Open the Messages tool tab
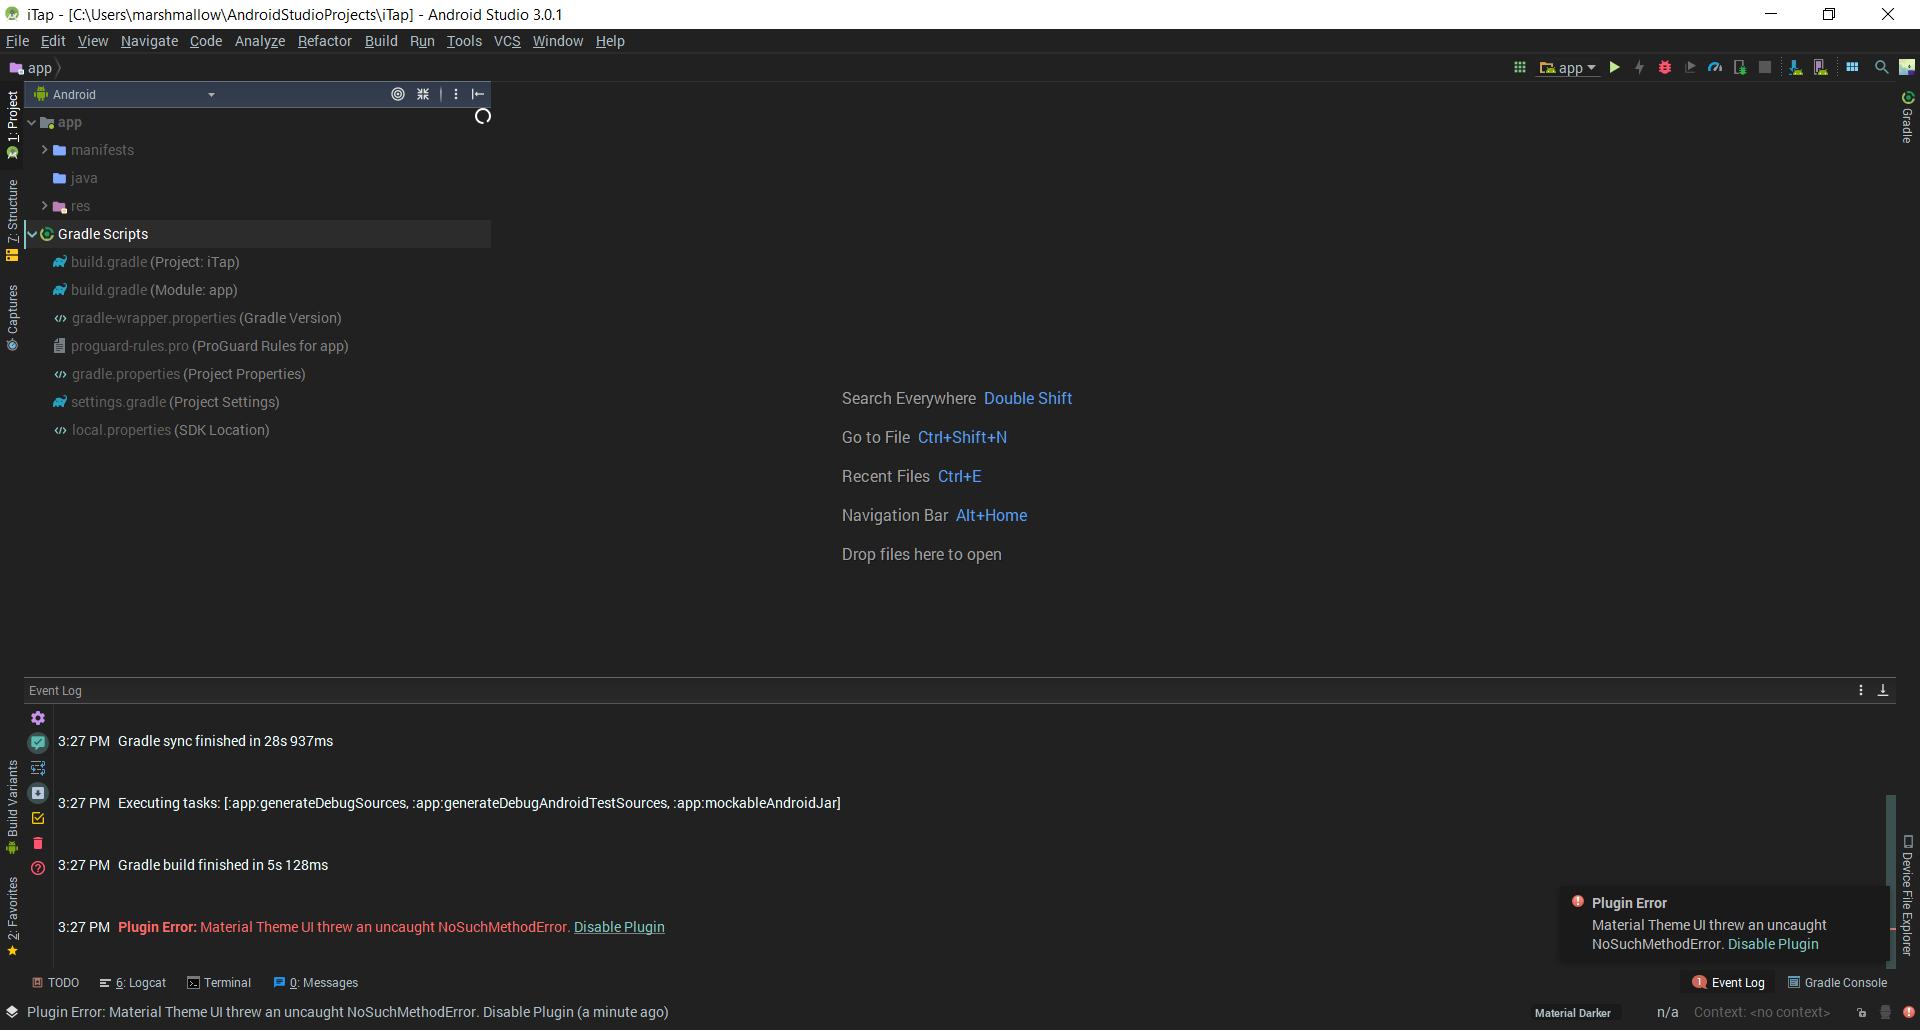Image resolution: width=1920 pixels, height=1030 pixels. point(316,983)
